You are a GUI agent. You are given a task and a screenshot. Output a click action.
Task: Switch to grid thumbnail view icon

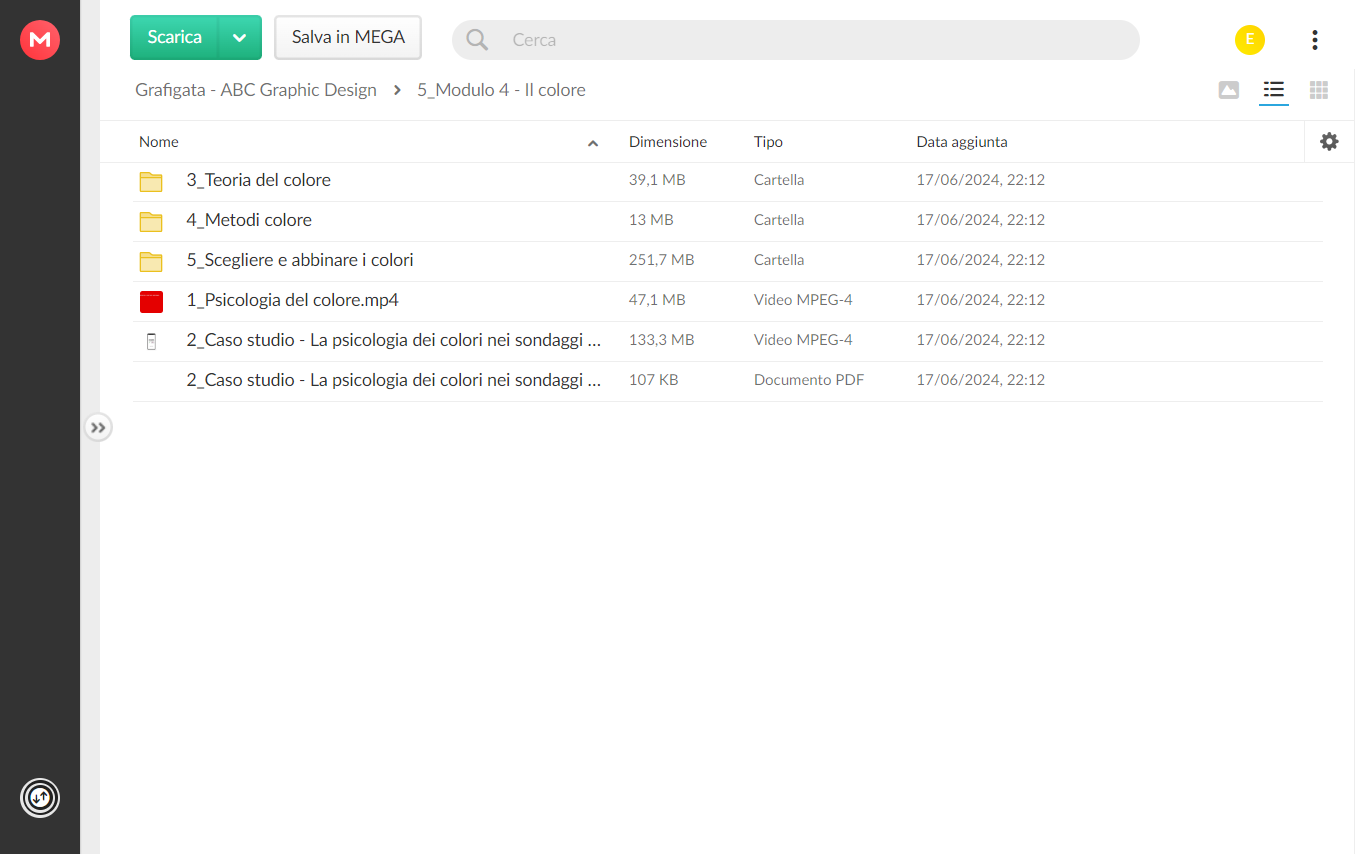(x=1319, y=90)
